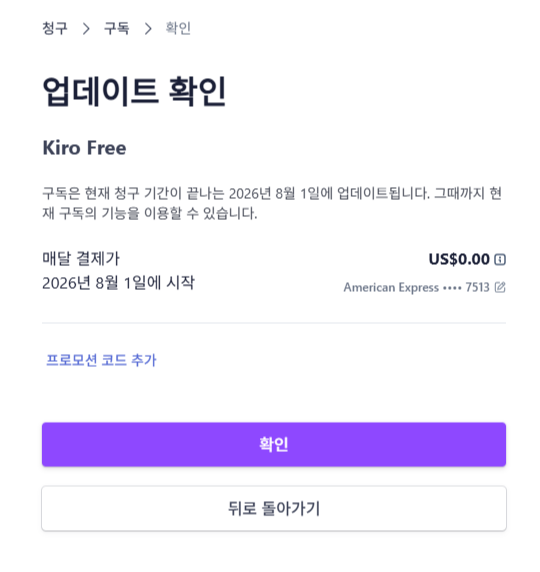Image resolution: width=540 pixels, height=572 pixels.
Task: Click the US$0.00 price amount
Action: (459, 259)
